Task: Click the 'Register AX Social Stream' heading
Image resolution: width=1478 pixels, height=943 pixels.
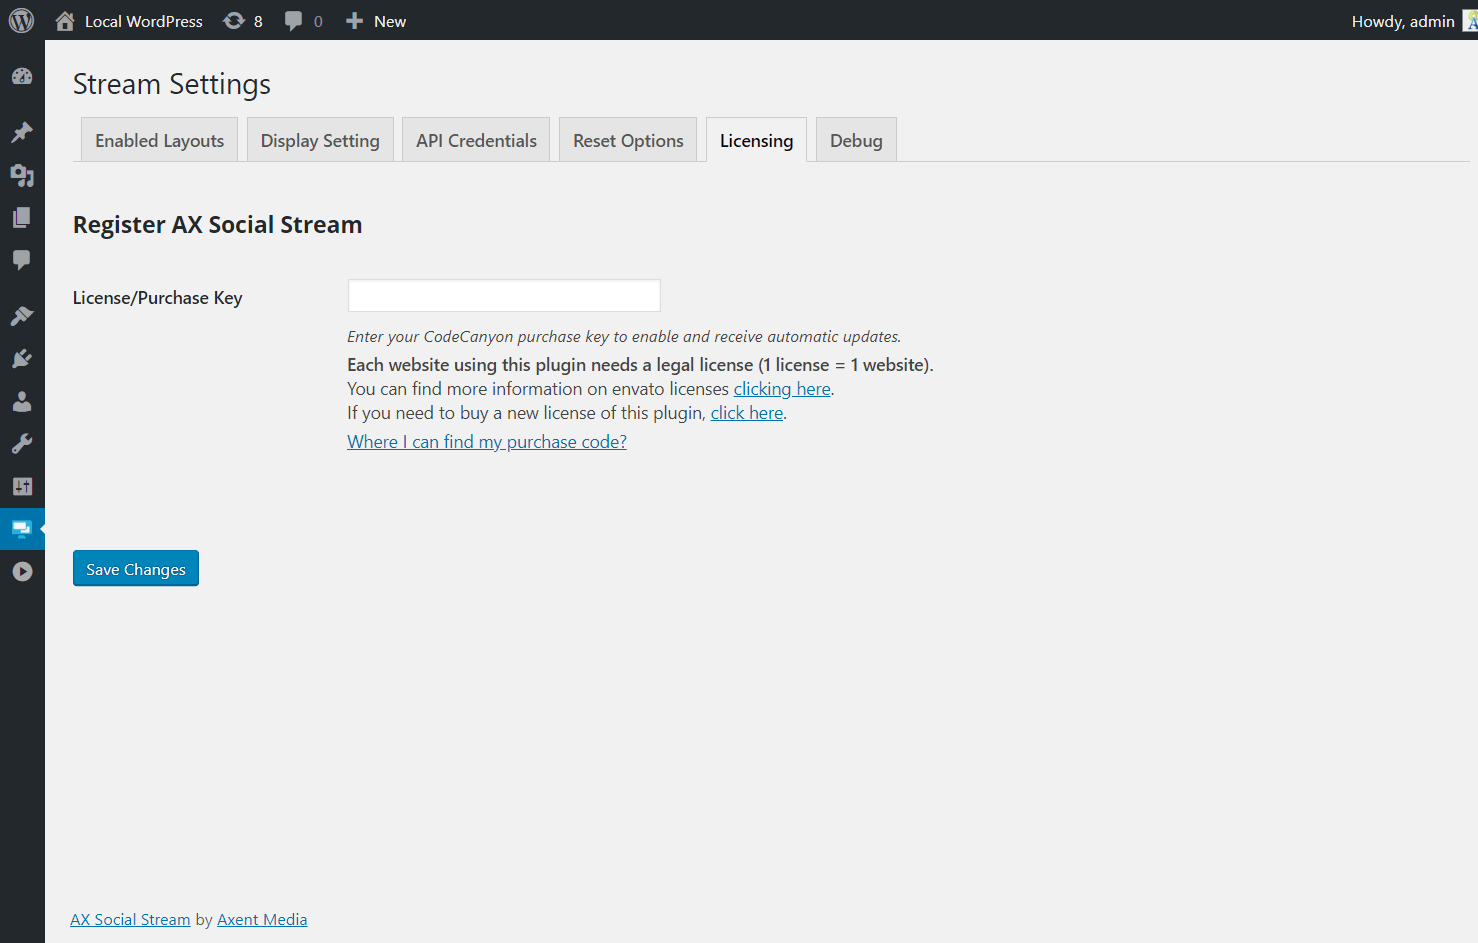Action: pyautogui.click(x=218, y=225)
